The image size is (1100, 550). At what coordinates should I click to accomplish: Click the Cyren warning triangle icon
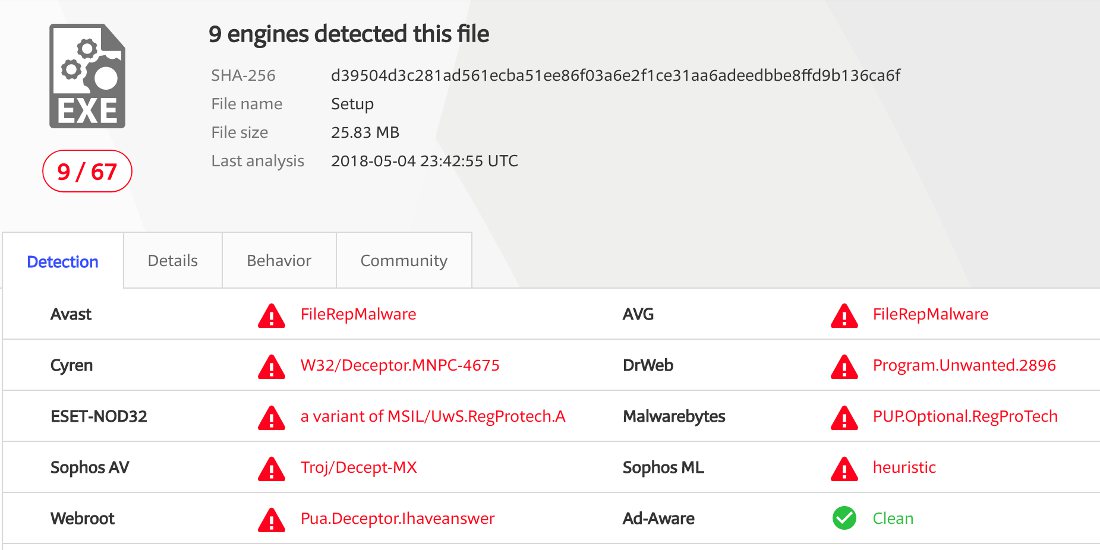pyautogui.click(x=271, y=367)
